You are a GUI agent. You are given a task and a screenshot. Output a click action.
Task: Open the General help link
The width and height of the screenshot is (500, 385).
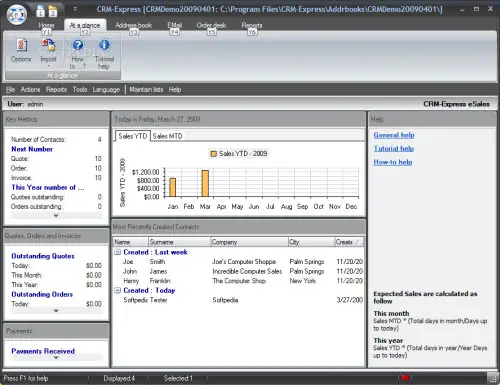[394, 135]
